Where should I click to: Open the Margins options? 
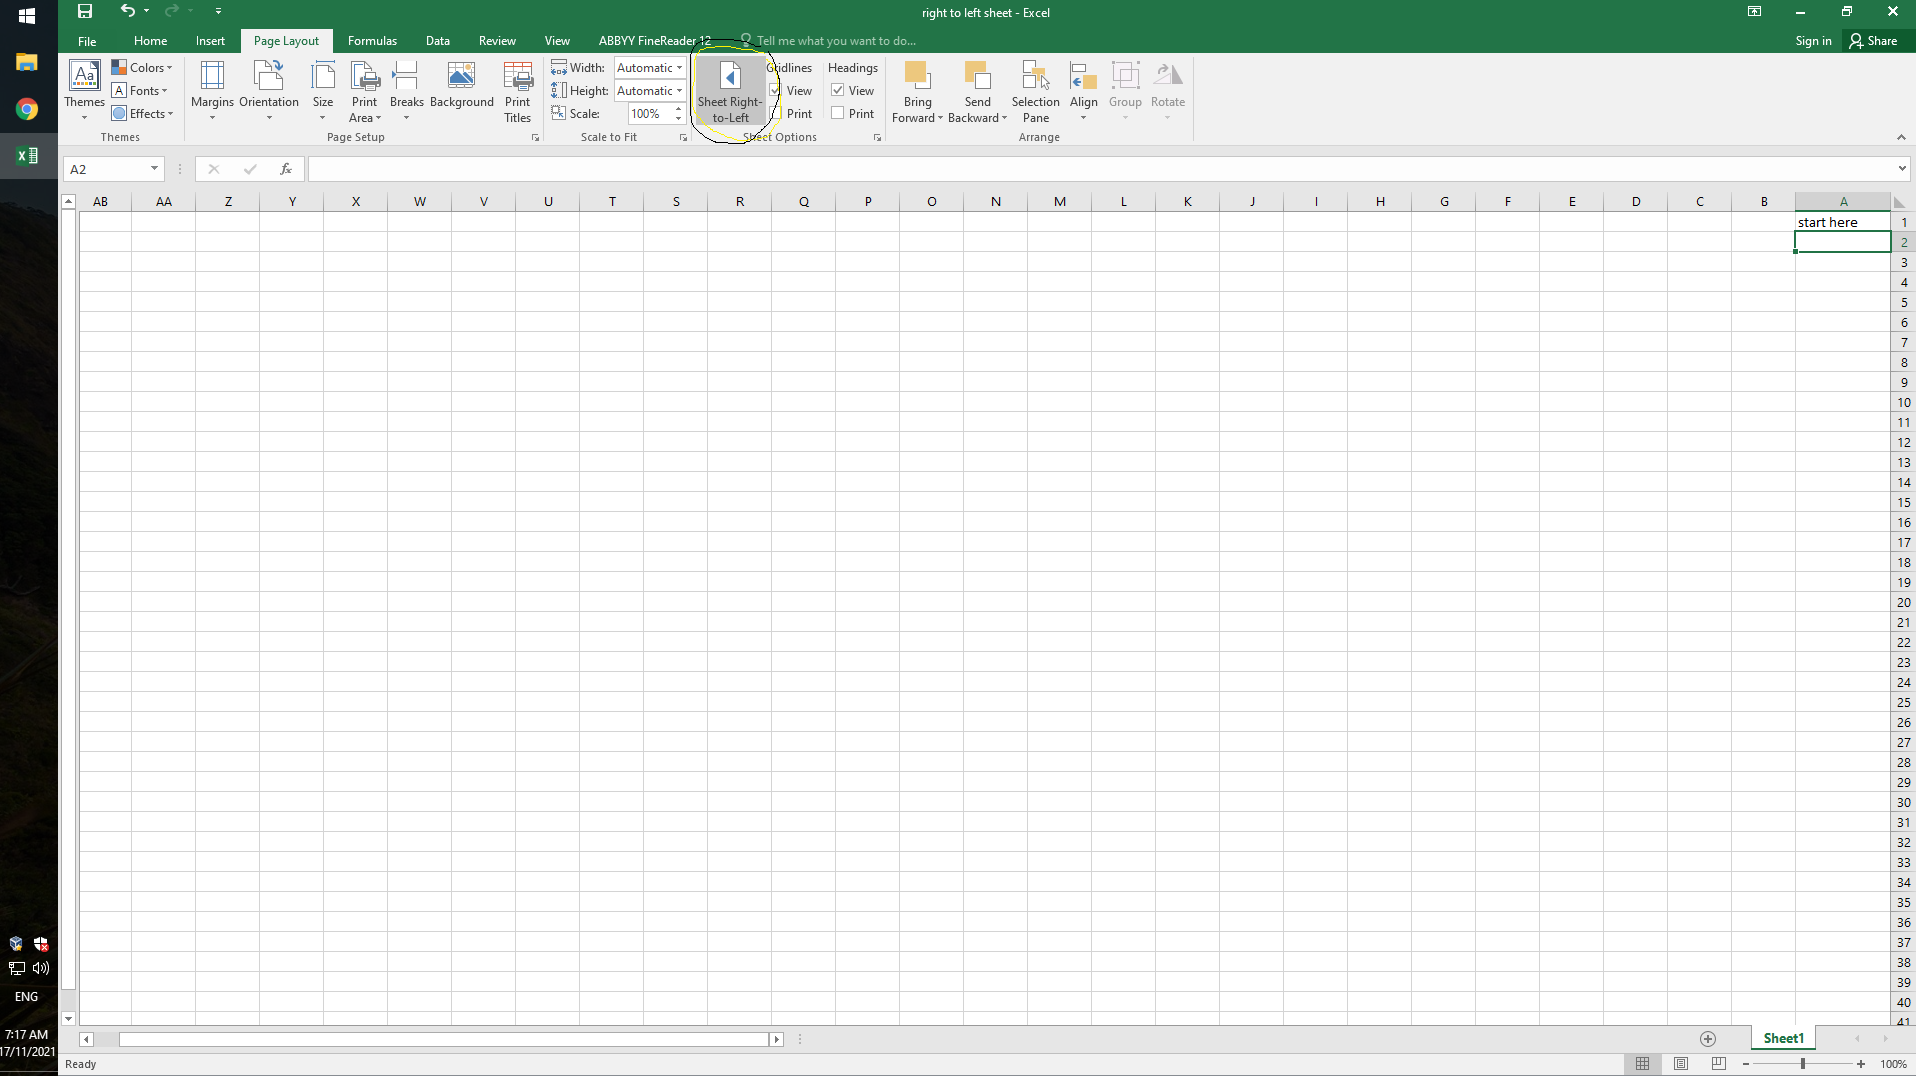coord(211,90)
